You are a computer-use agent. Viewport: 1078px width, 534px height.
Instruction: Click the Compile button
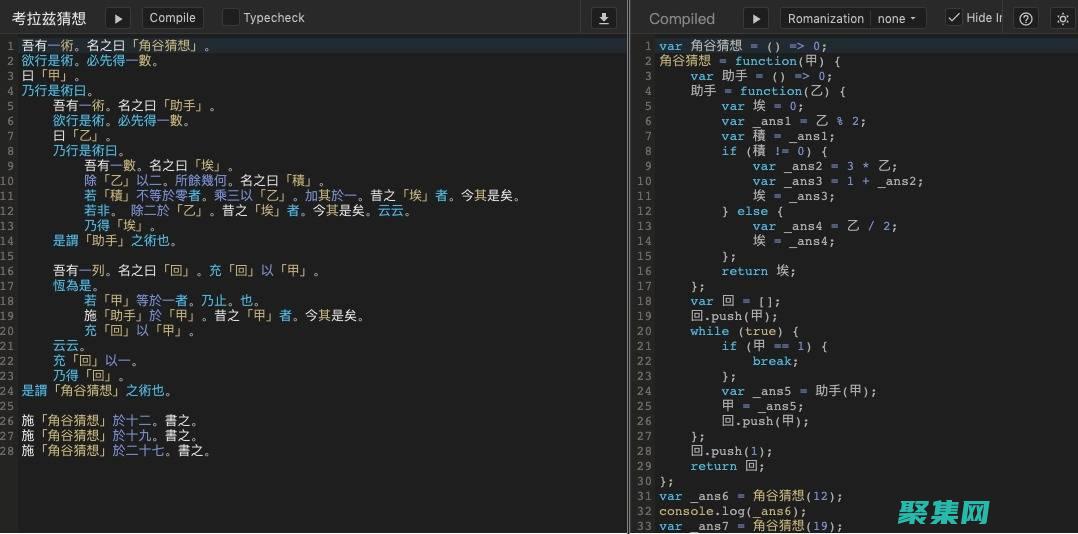173,18
